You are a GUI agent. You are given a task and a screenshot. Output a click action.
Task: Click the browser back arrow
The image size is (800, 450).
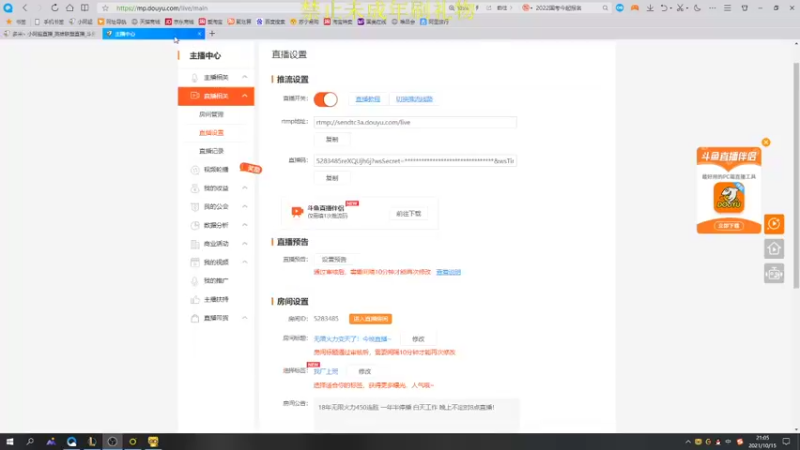click(x=24, y=8)
